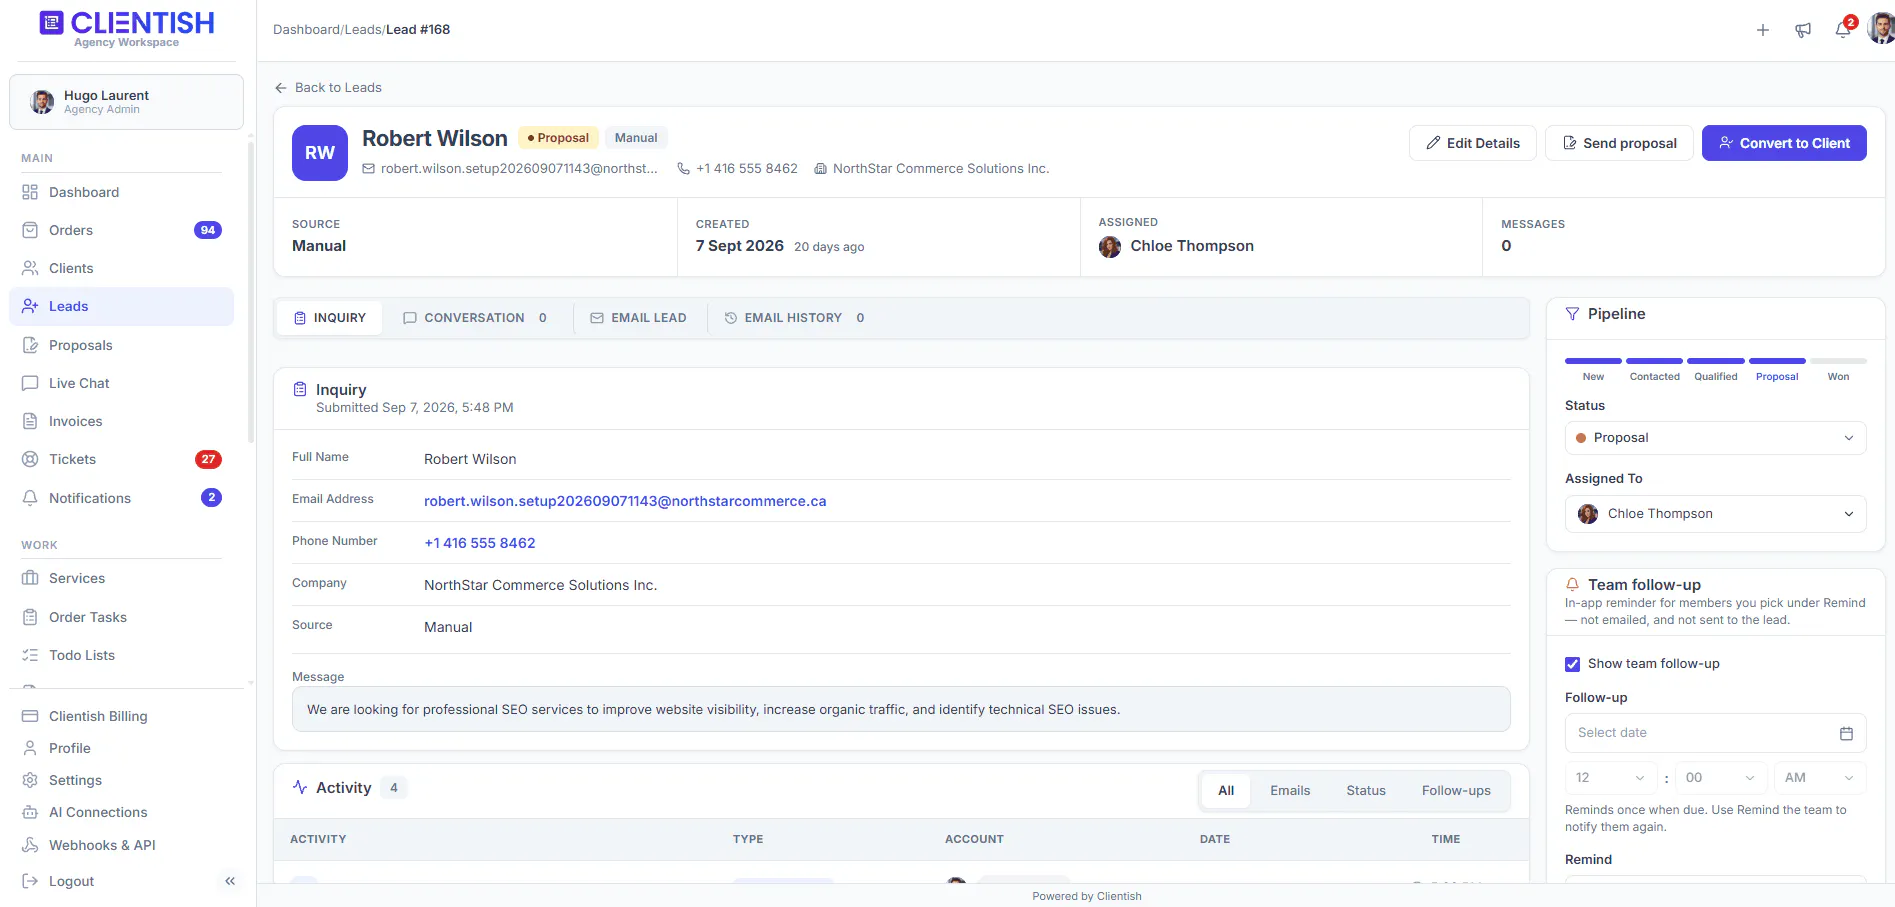Open the hour dropdown showing 12
Screen dimensions: 1895x907
click(1610, 778)
